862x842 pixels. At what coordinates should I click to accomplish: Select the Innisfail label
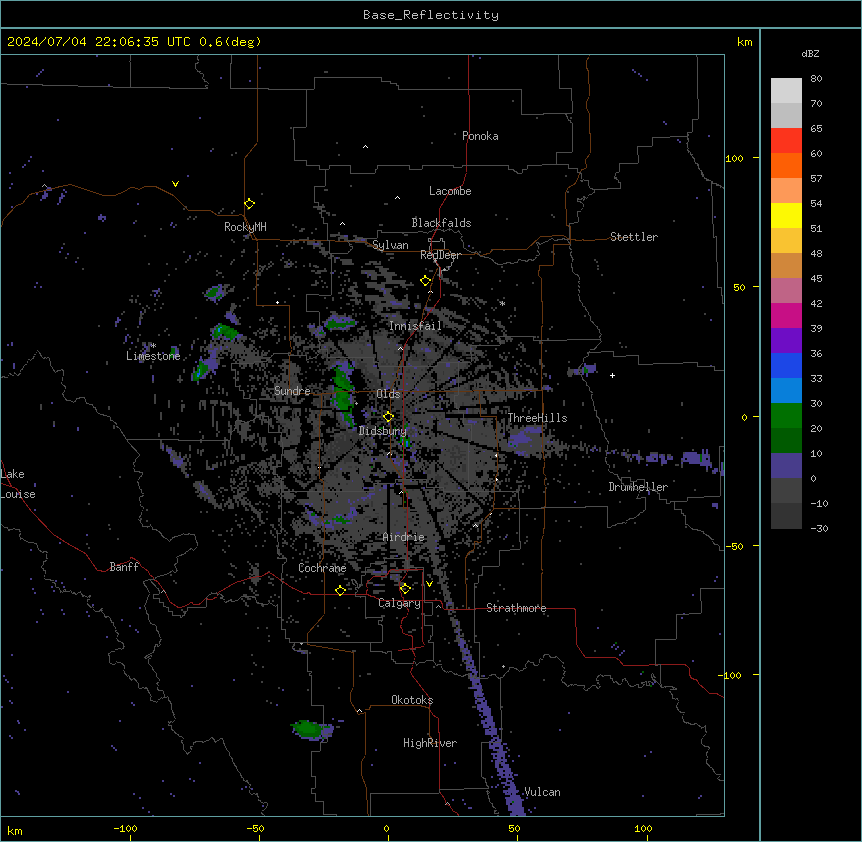pyautogui.click(x=415, y=326)
